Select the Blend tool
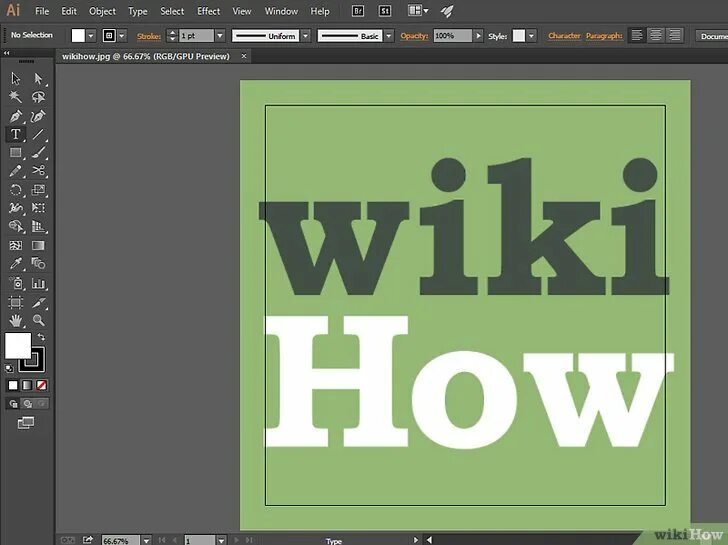This screenshot has height=545, width=728. coord(38,264)
